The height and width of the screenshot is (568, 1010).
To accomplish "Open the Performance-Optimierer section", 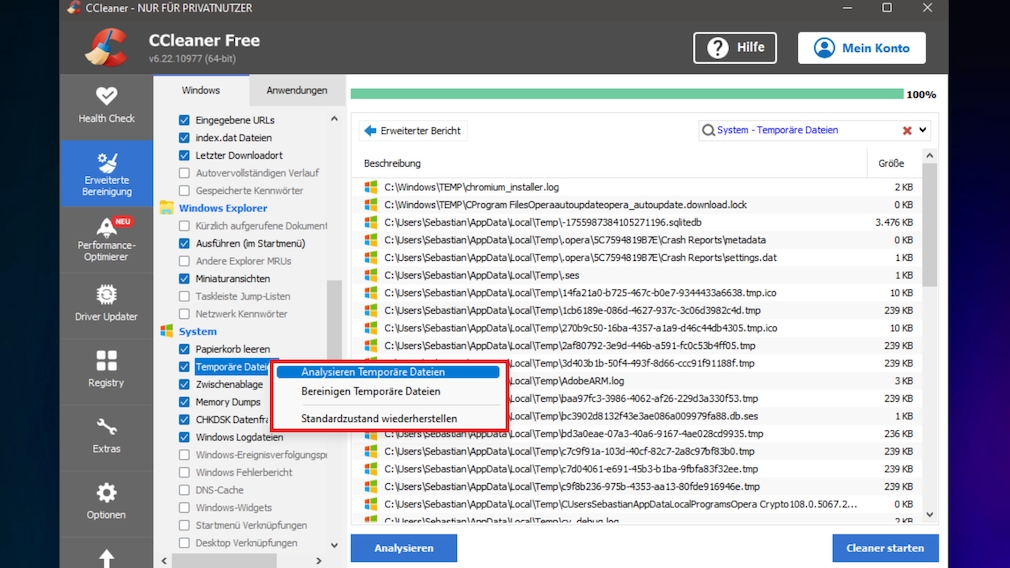I will pos(106,240).
